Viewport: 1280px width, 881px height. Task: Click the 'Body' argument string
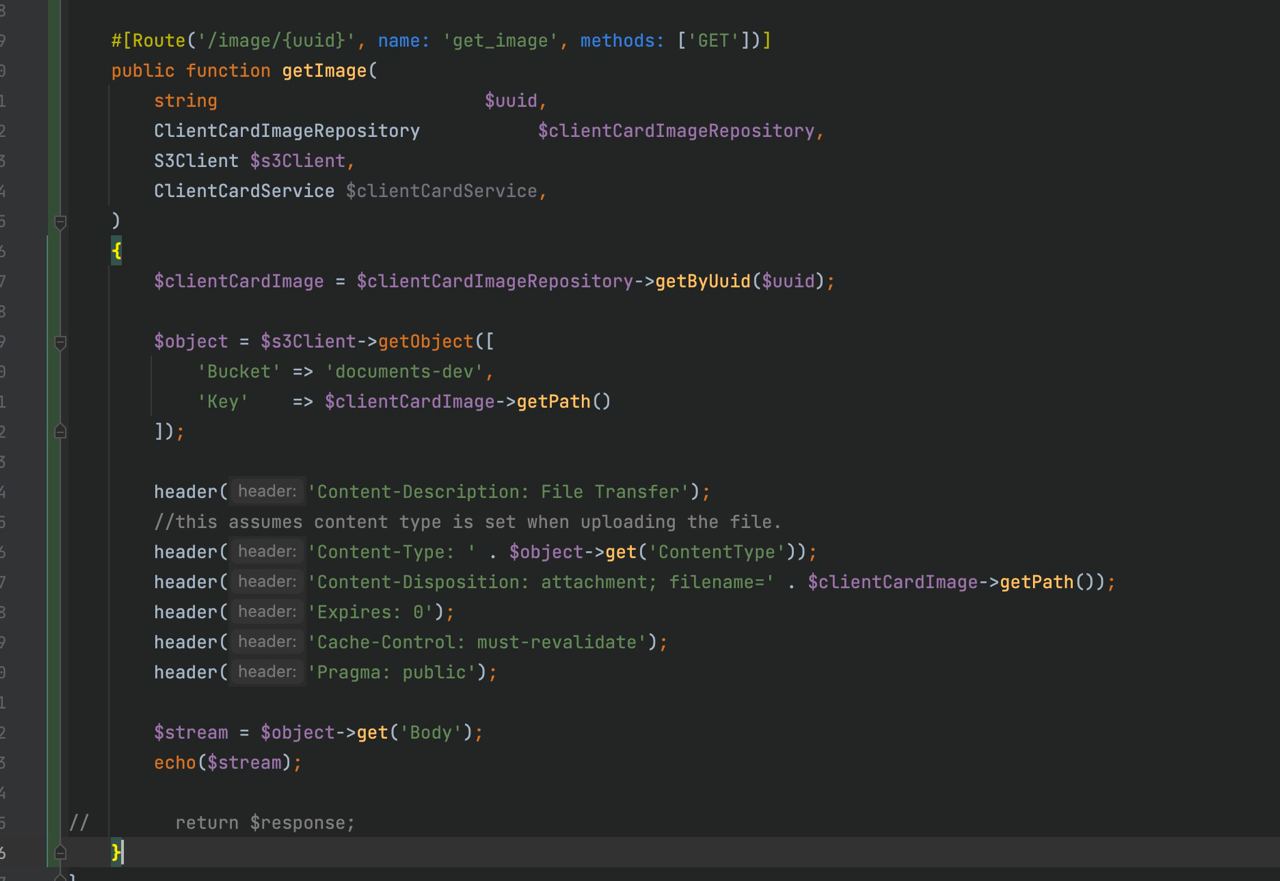430,732
